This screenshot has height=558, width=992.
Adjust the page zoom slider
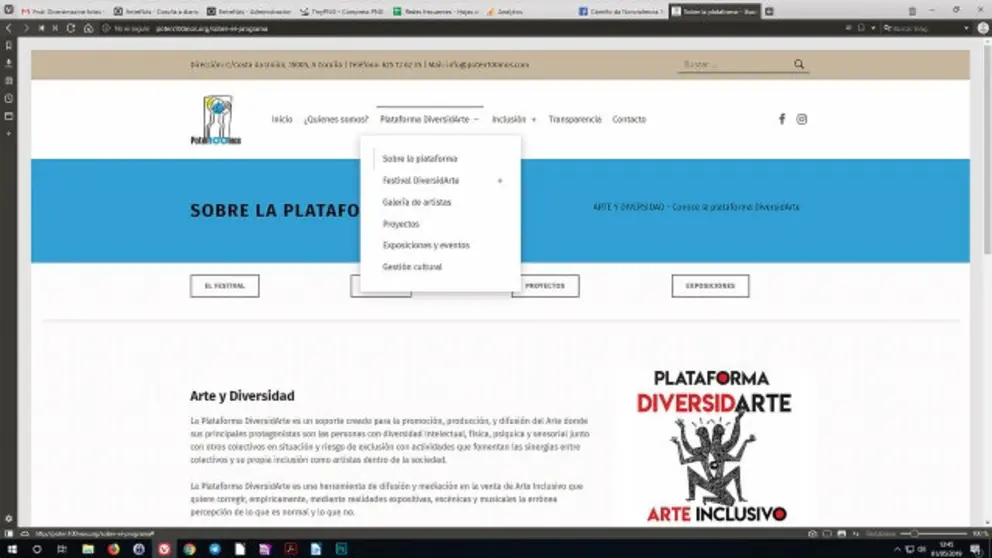click(933, 534)
